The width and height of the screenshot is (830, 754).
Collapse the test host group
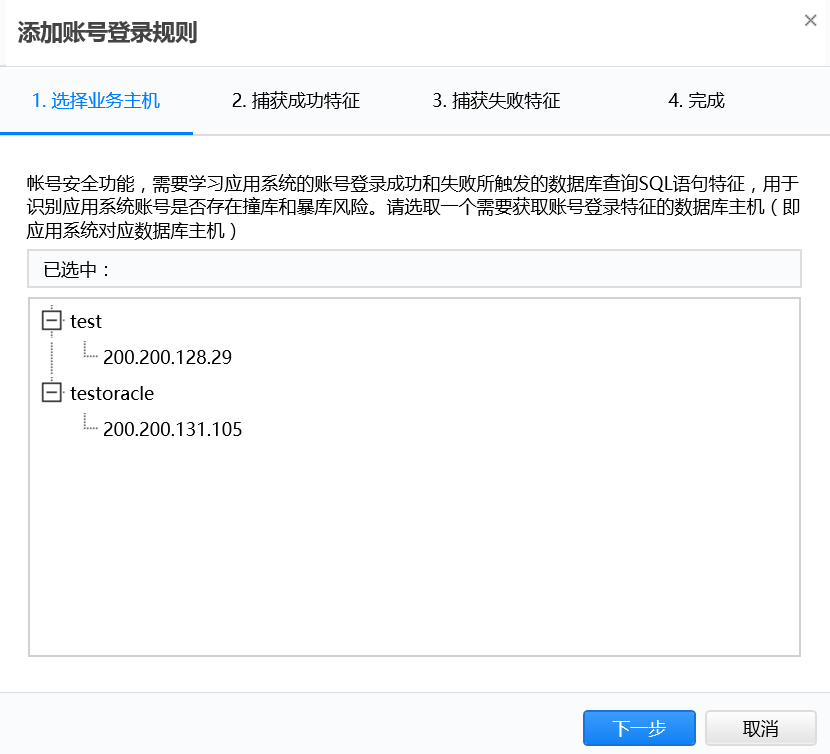pyautogui.click(x=51, y=321)
